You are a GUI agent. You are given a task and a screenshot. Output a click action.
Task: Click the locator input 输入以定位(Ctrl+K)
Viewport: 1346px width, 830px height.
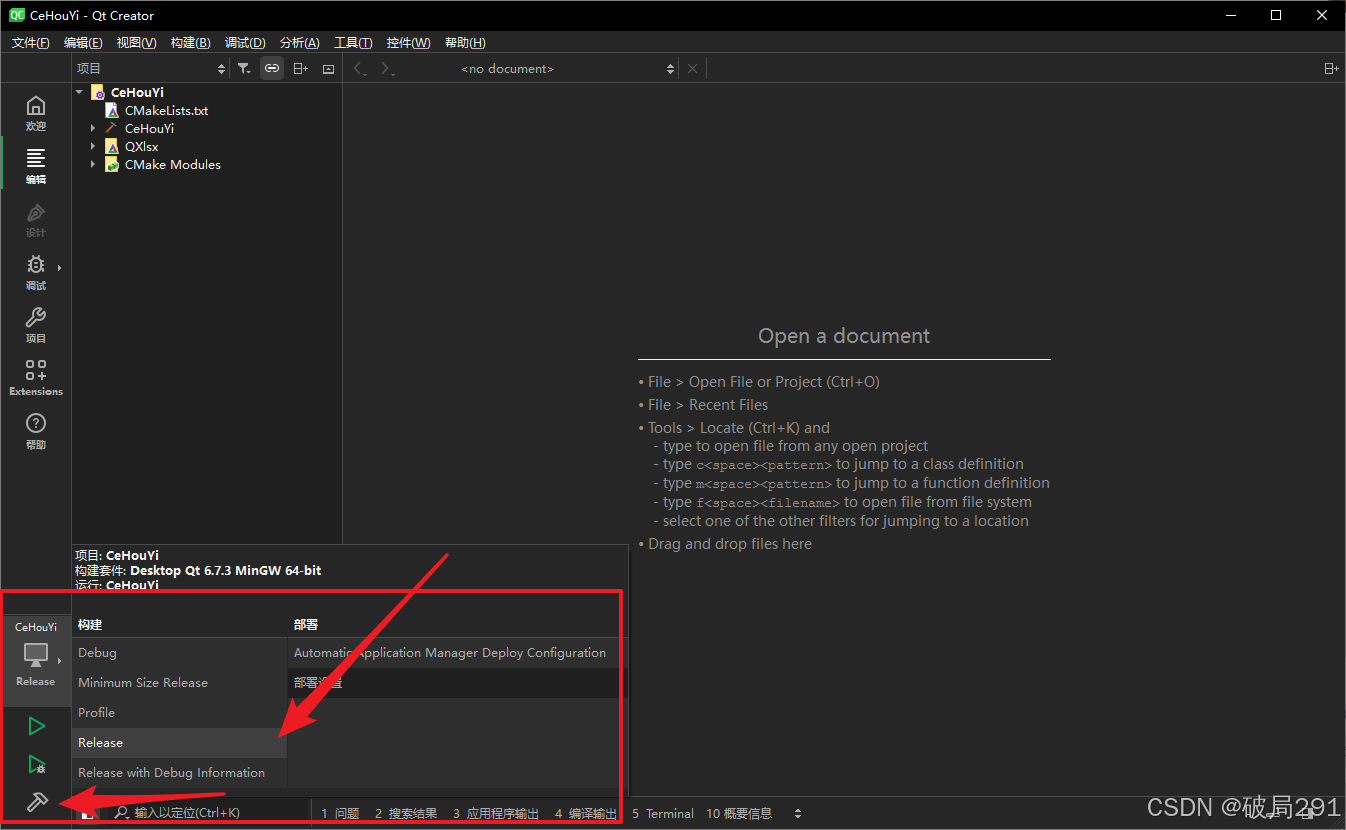coord(208,813)
